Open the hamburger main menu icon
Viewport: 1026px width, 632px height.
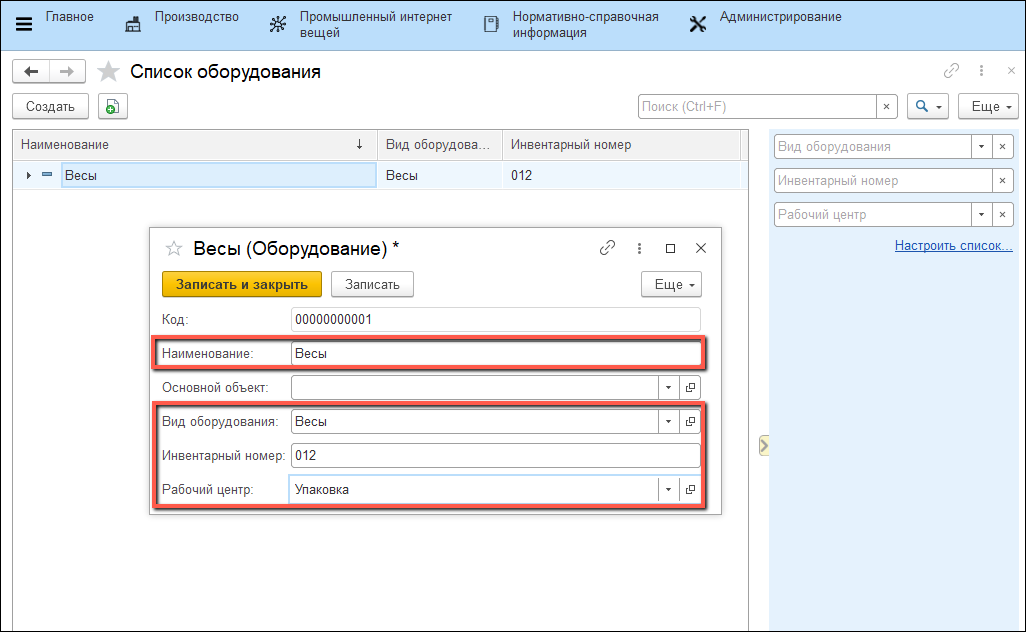[24, 24]
